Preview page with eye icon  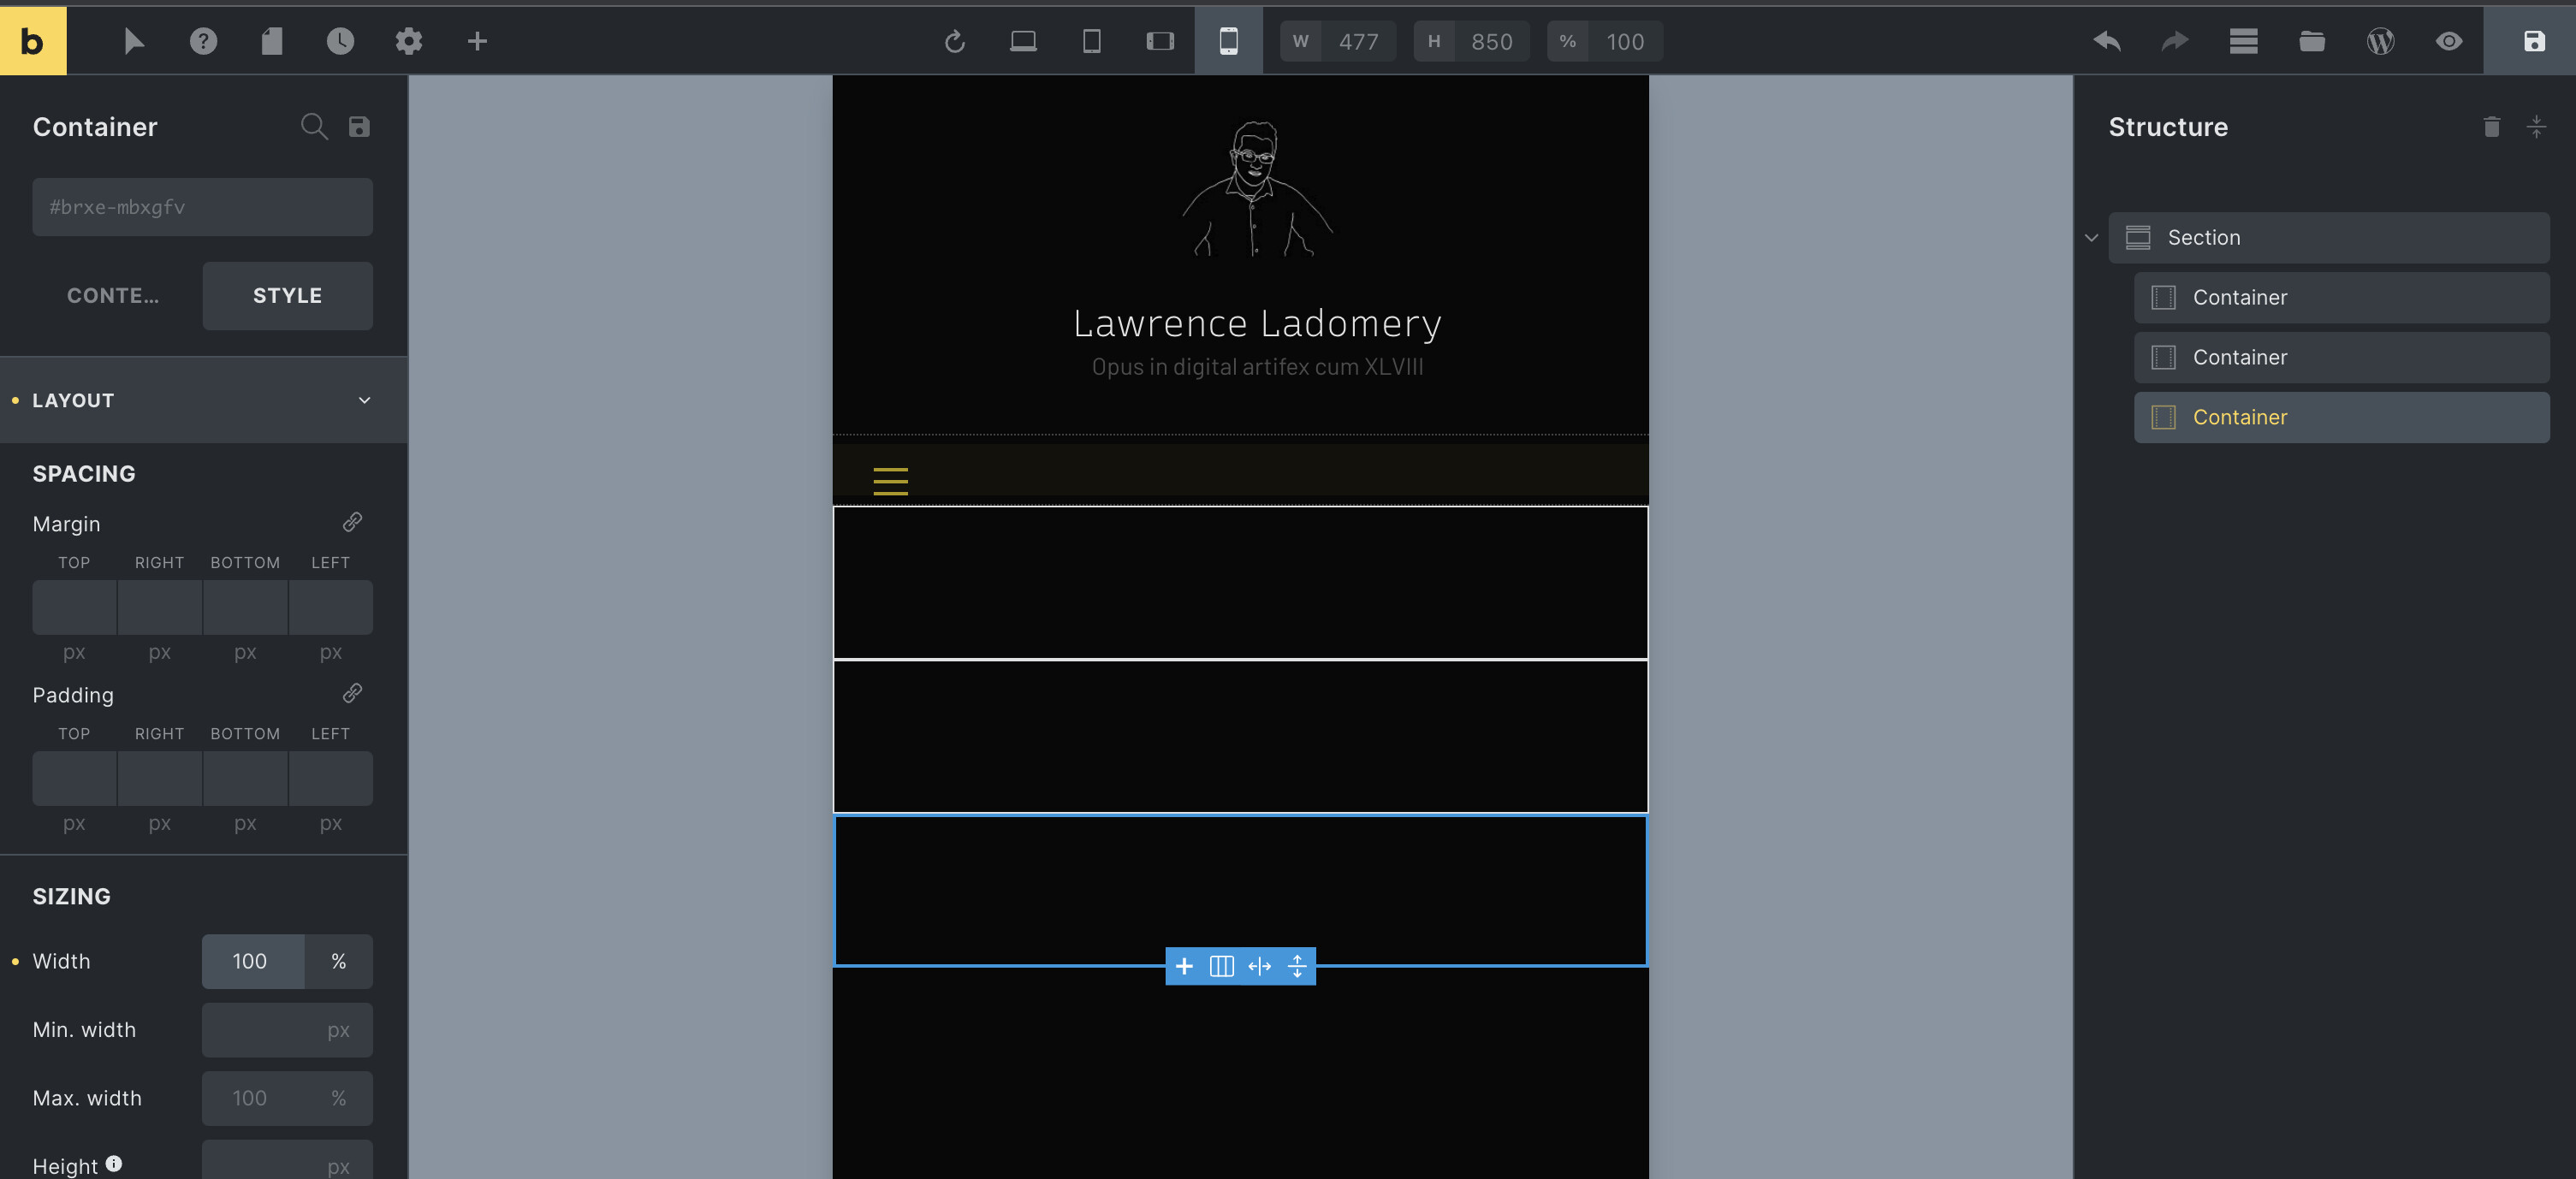pyautogui.click(x=2449, y=41)
